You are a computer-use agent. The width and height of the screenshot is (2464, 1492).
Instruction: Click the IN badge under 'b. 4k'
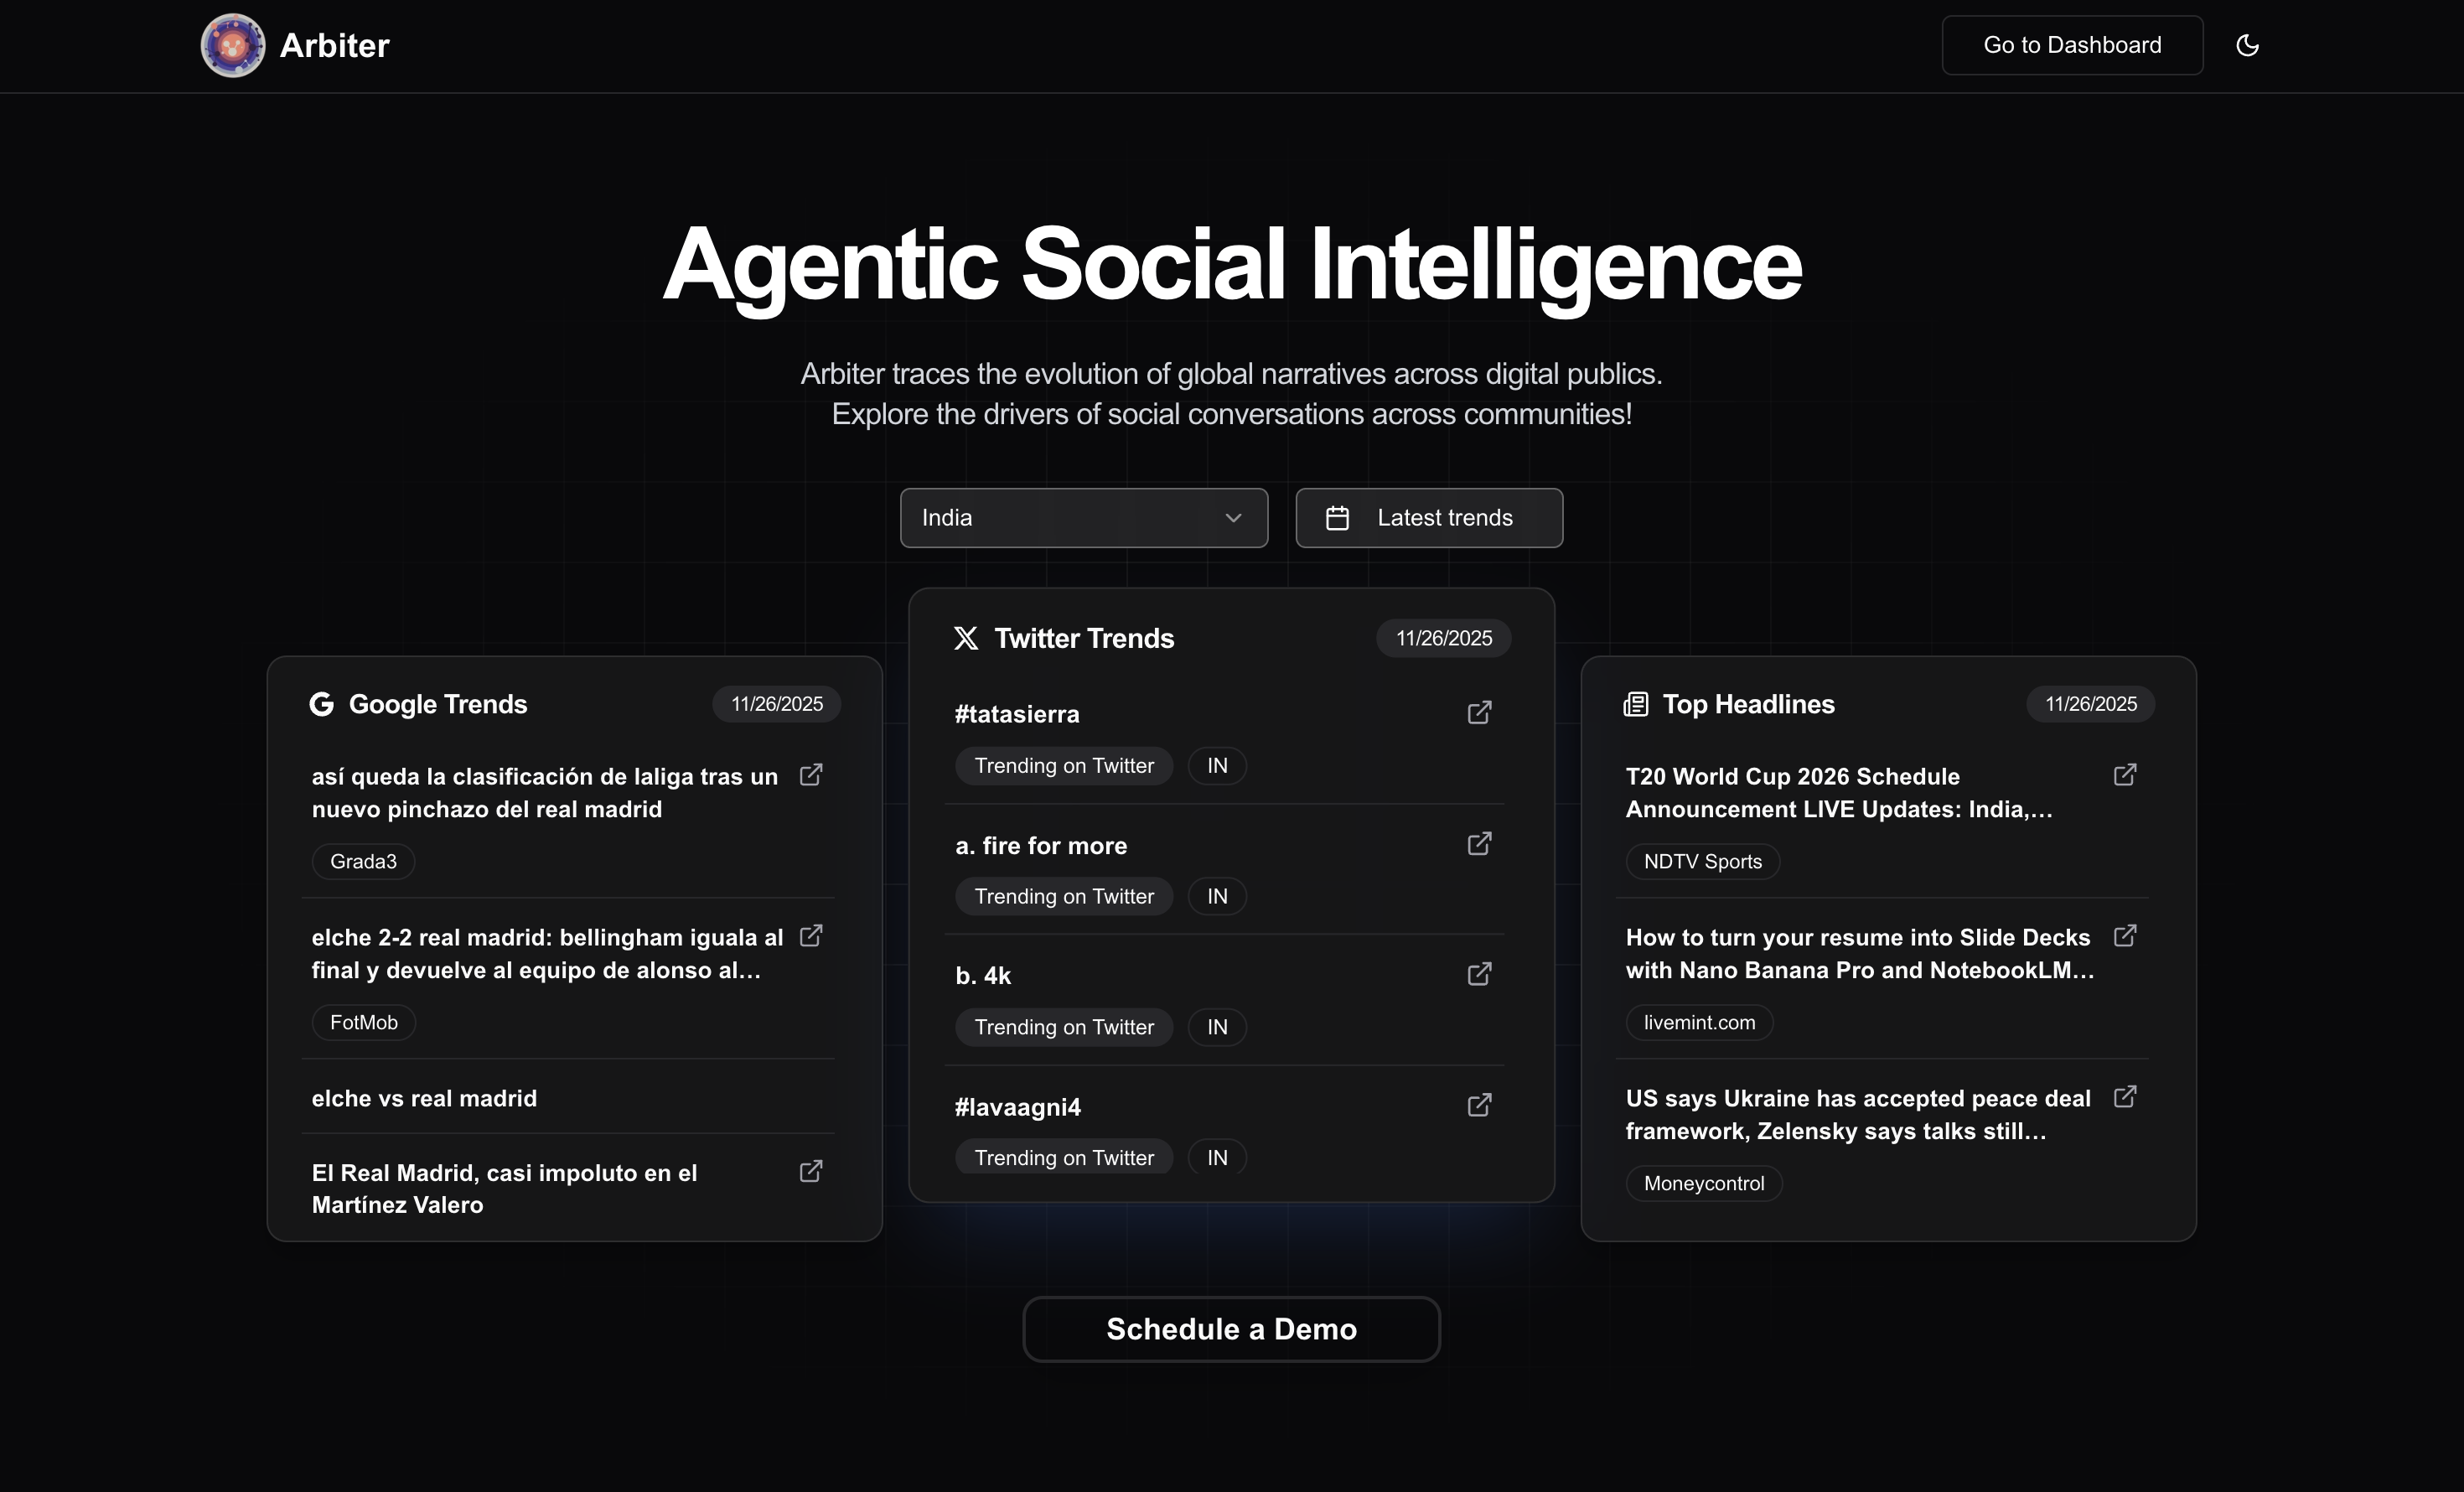(1217, 1028)
